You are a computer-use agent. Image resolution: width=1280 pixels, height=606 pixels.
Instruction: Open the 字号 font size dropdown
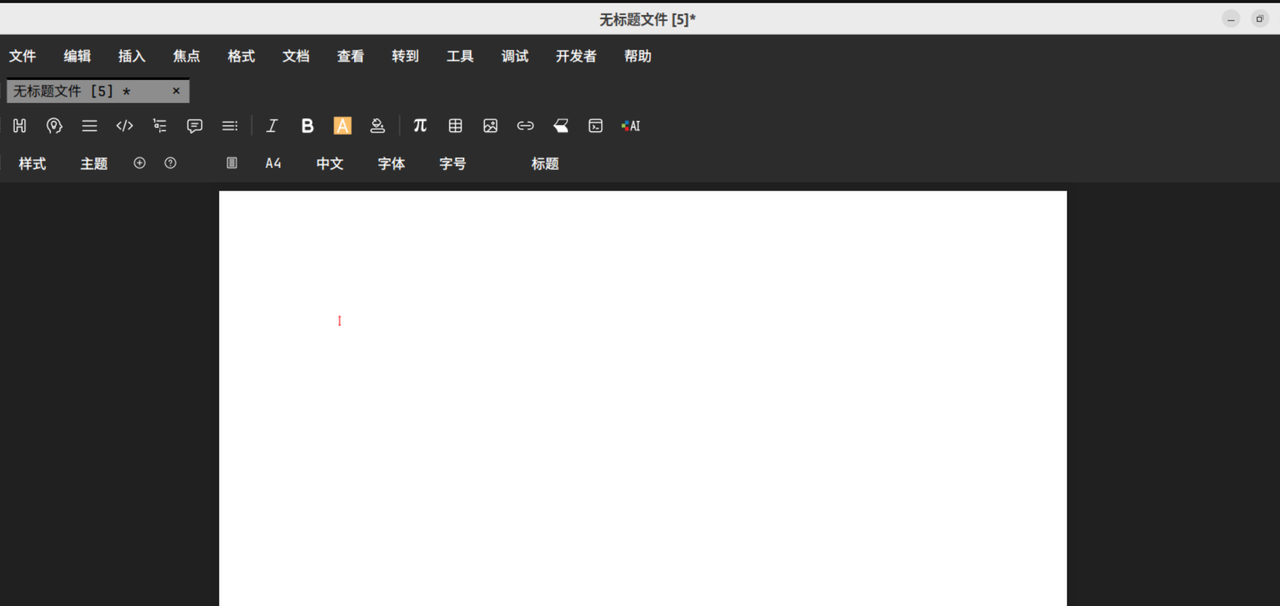point(453,164)
